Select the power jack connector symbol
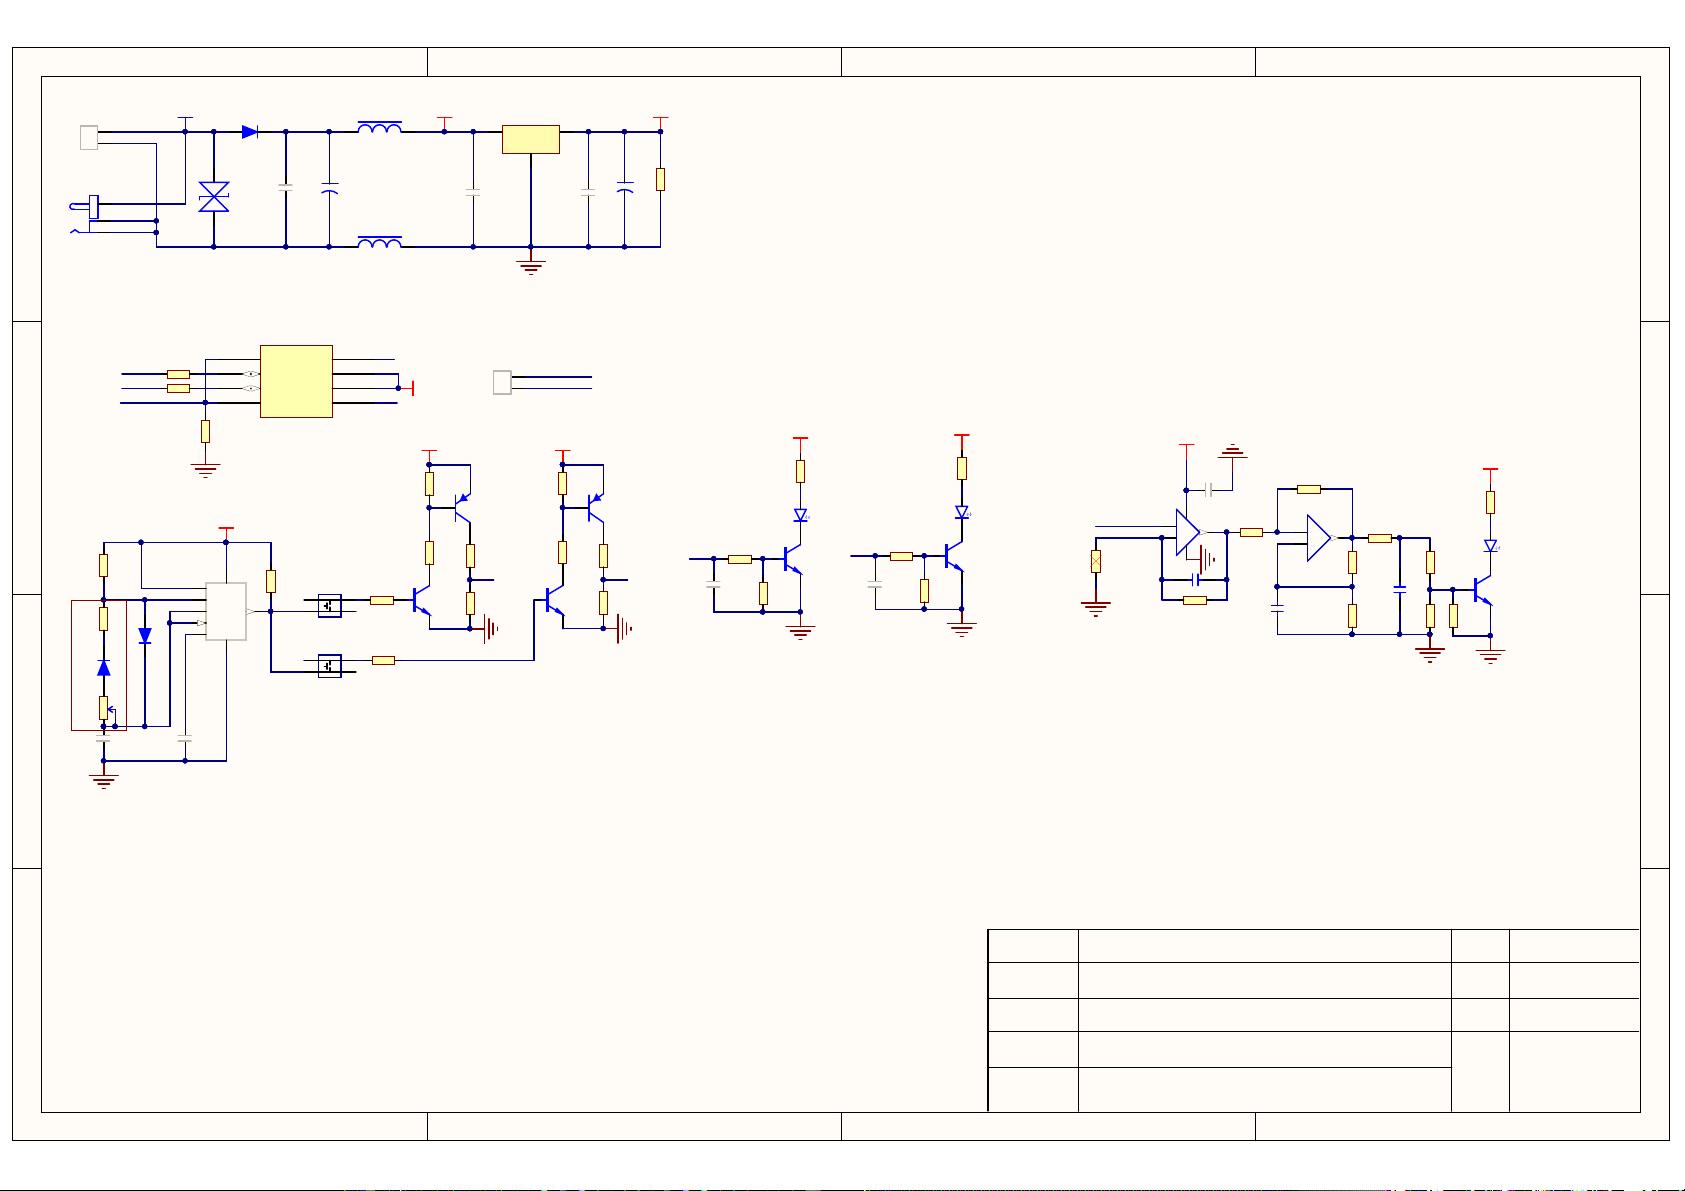 coord(94,206)
